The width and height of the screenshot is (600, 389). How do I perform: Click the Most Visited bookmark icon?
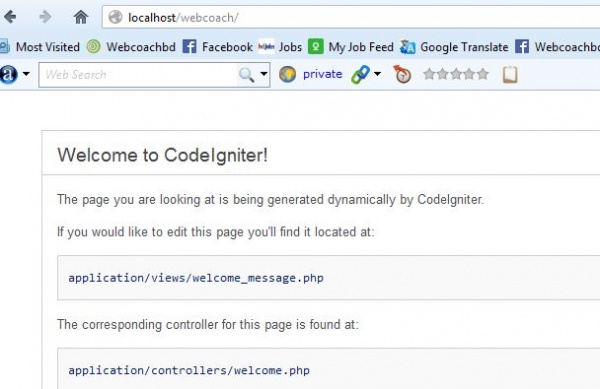(4, 47)
